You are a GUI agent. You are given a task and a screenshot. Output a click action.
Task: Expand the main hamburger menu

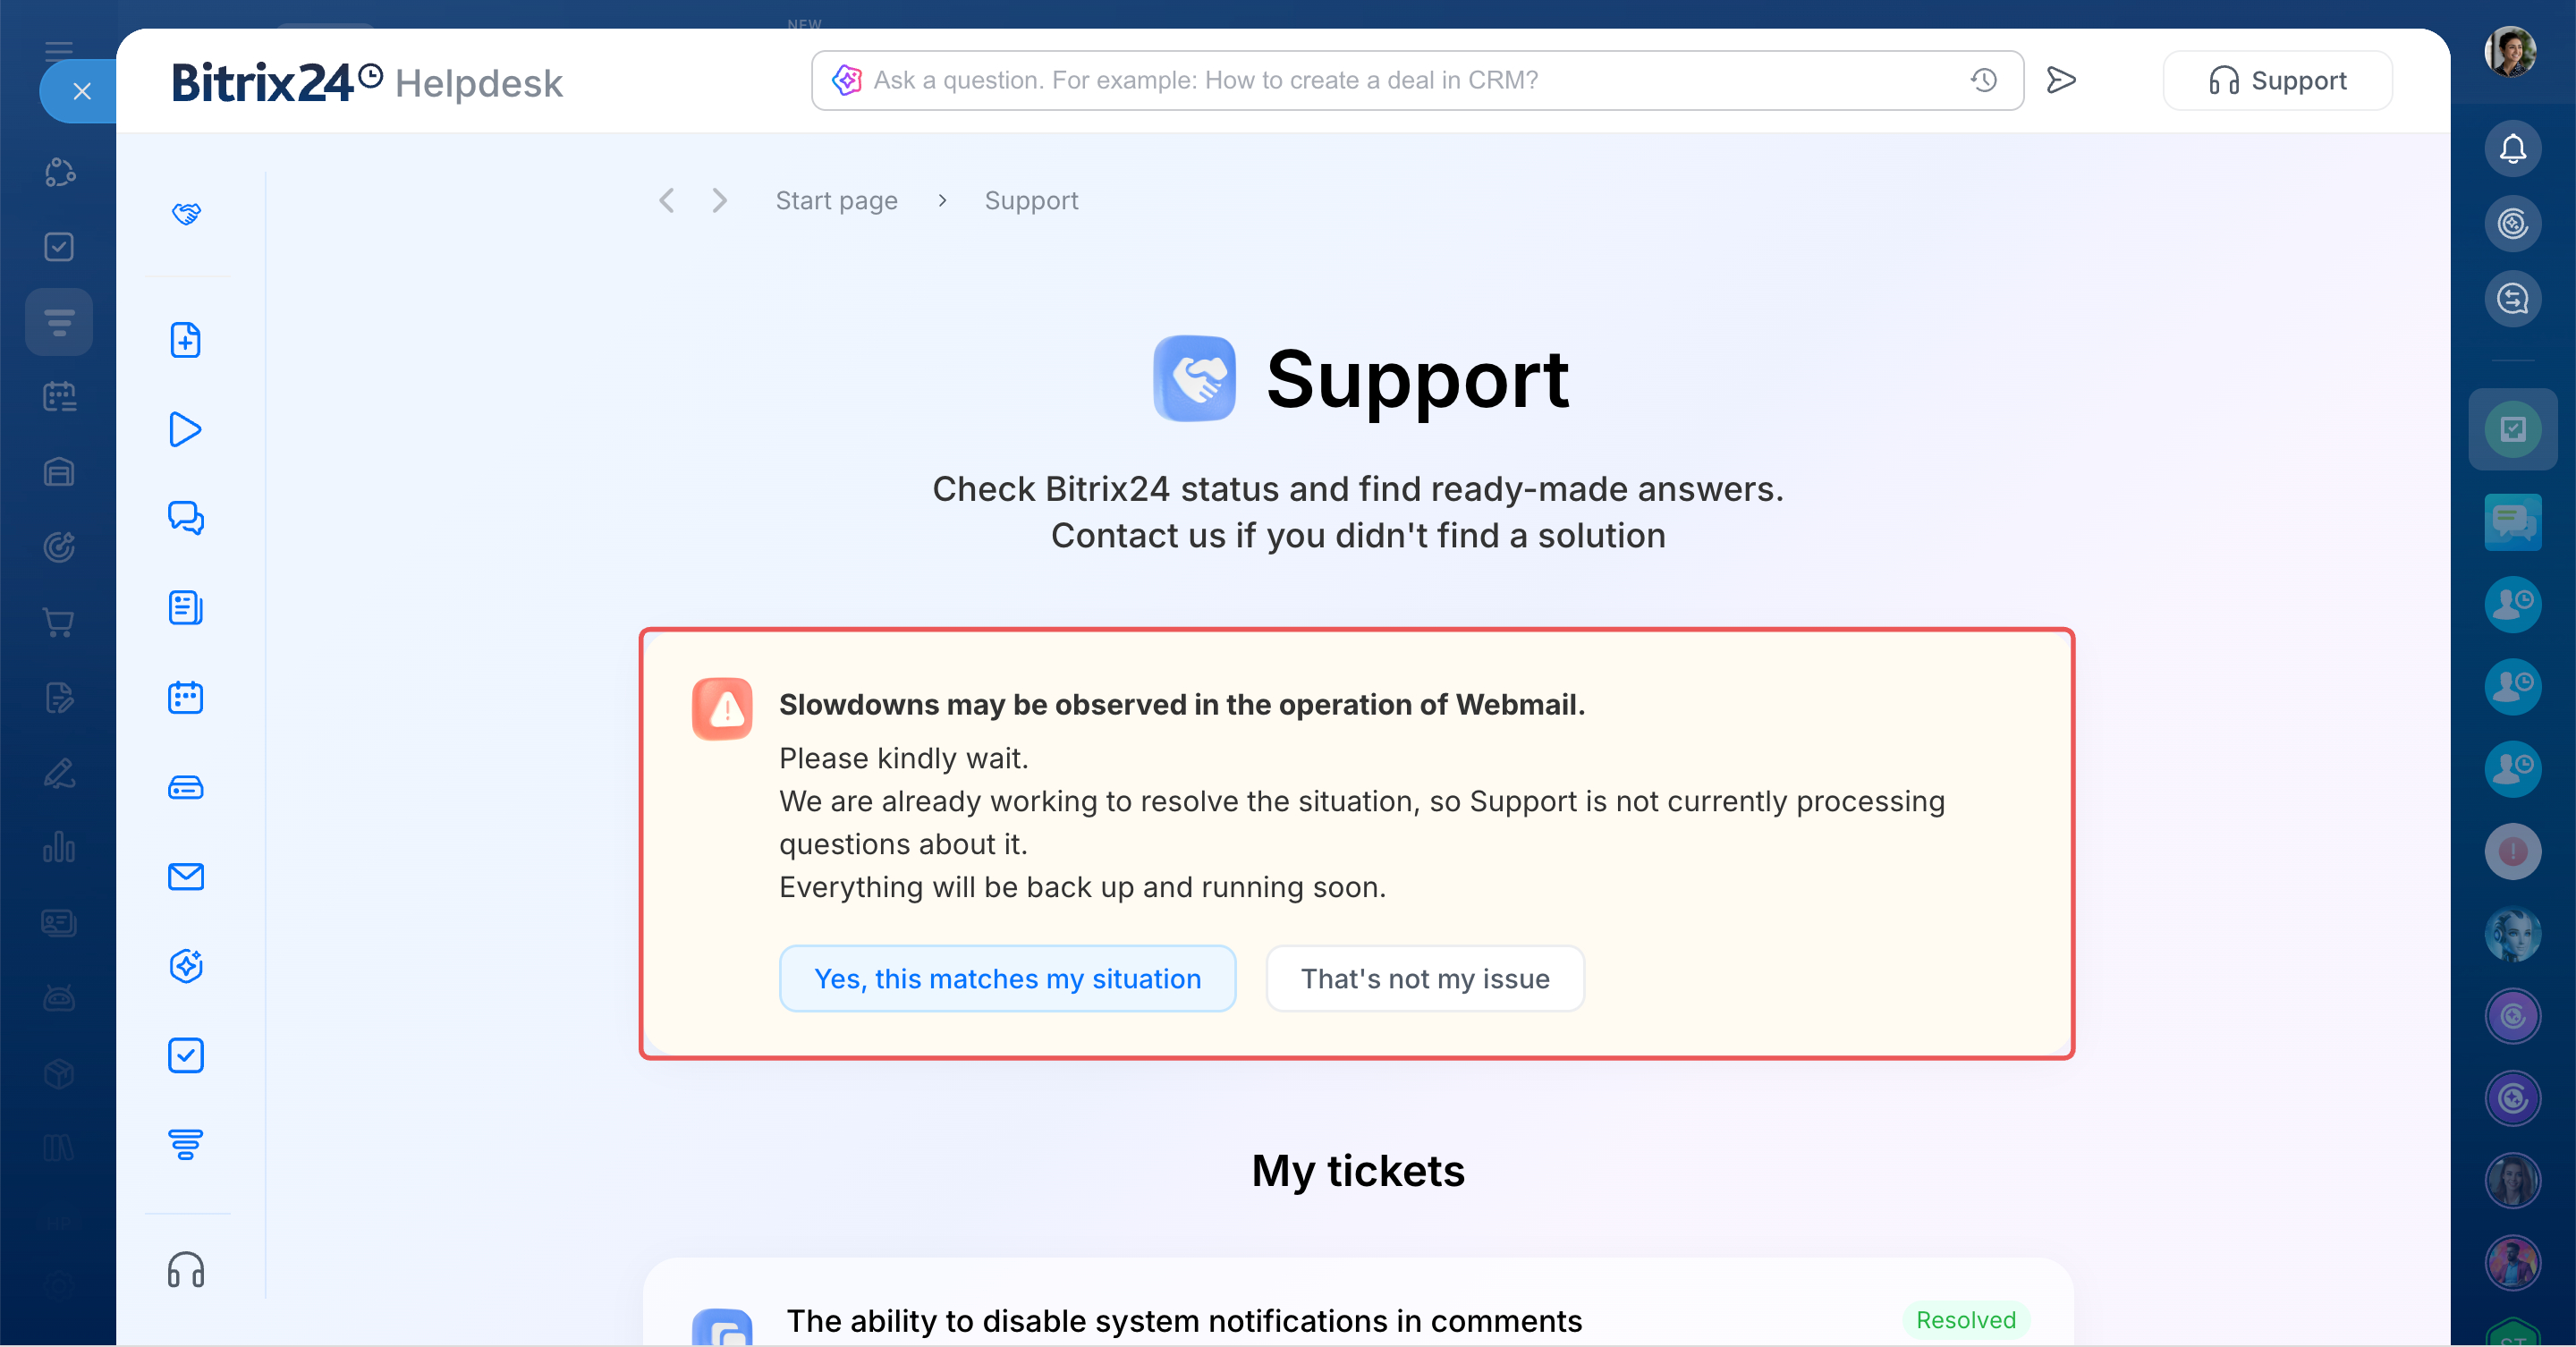[59, 50]
